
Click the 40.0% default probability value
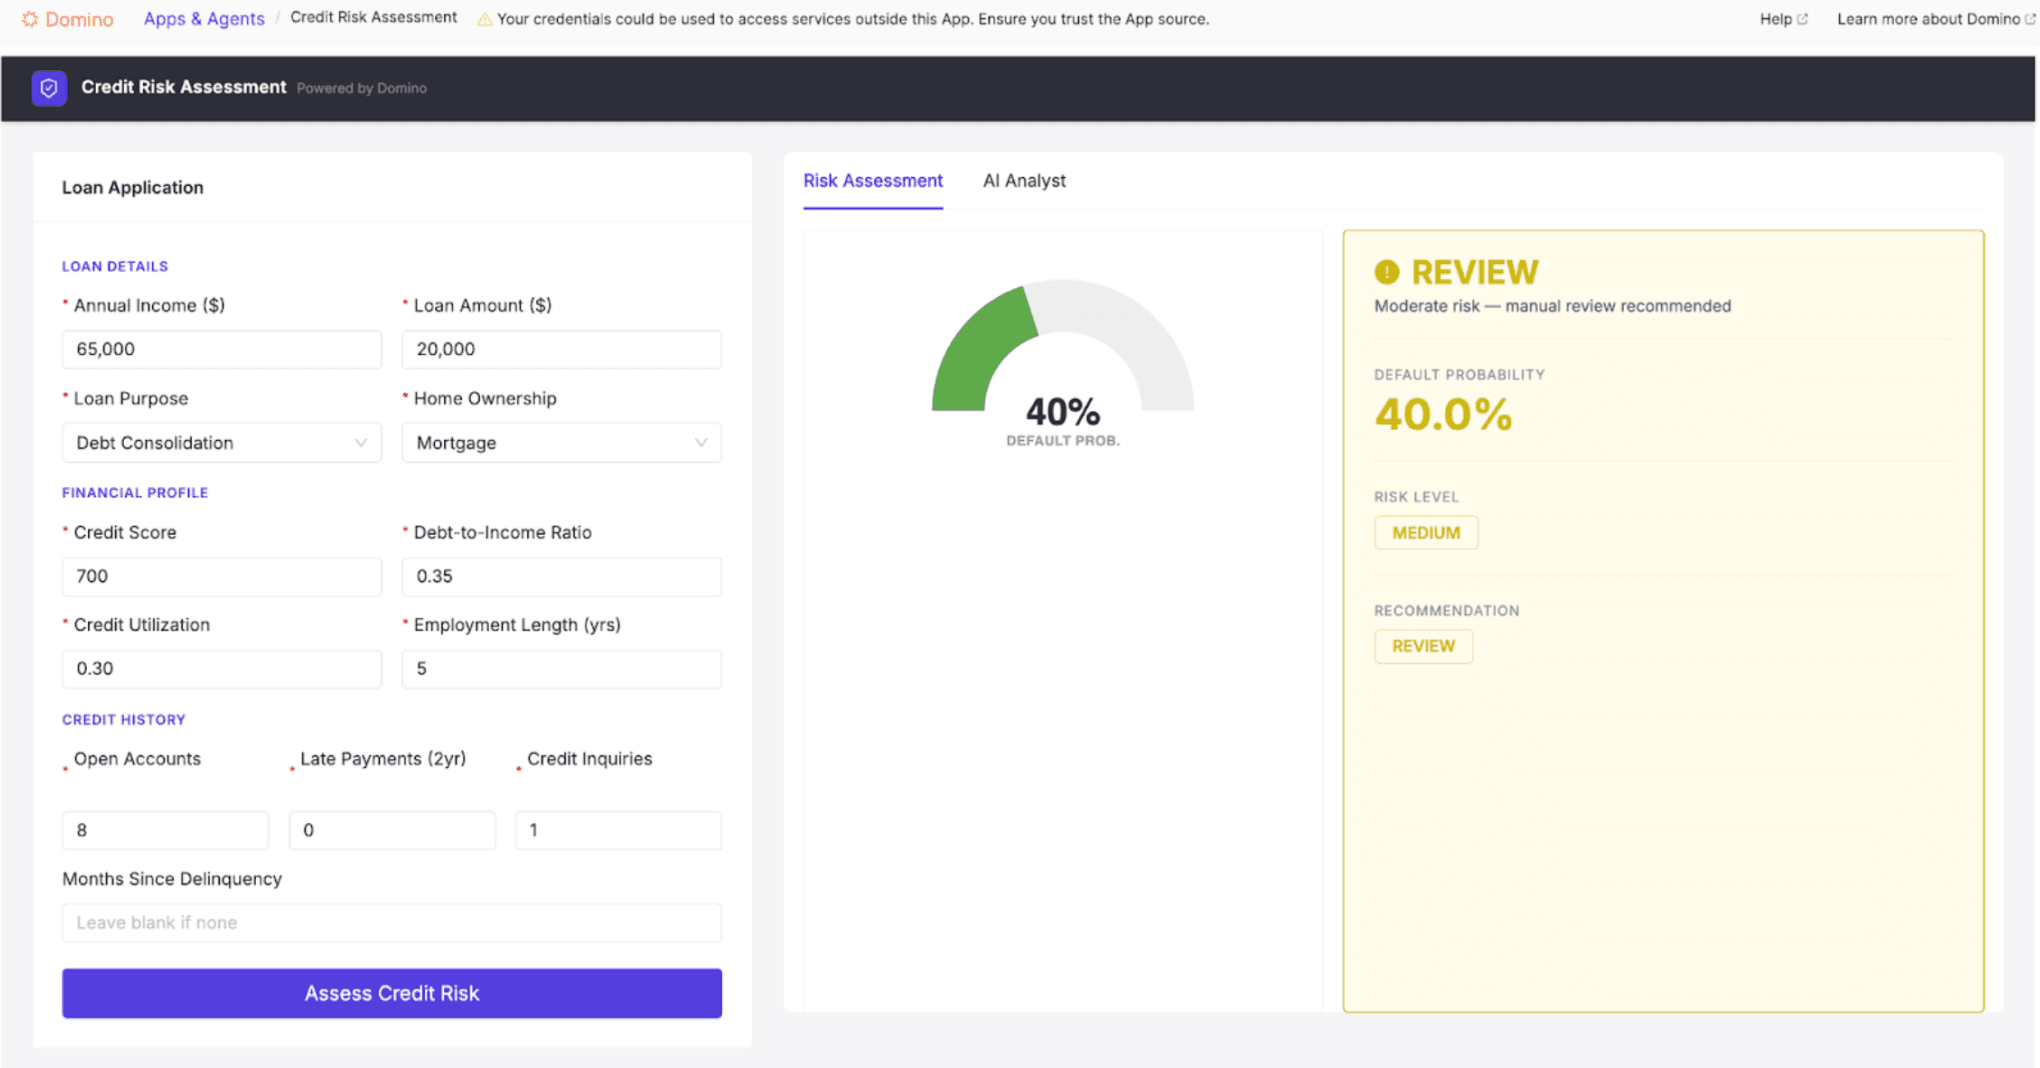[1443, 414]
